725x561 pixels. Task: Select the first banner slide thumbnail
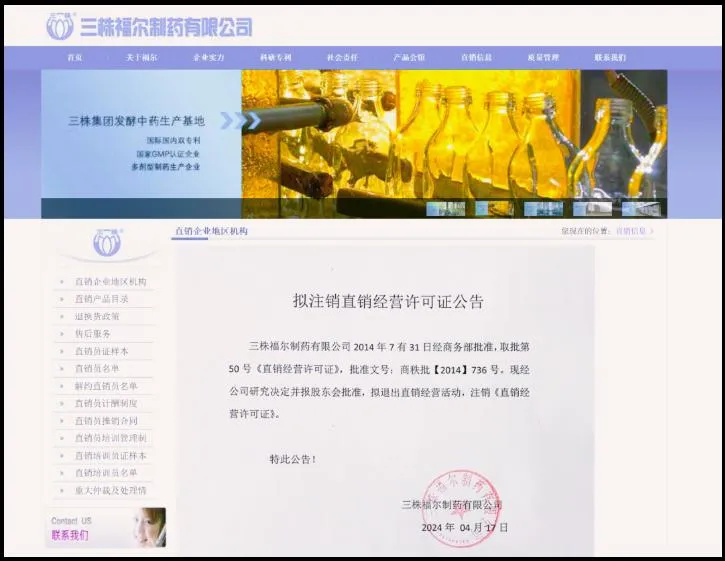point(445,209)
